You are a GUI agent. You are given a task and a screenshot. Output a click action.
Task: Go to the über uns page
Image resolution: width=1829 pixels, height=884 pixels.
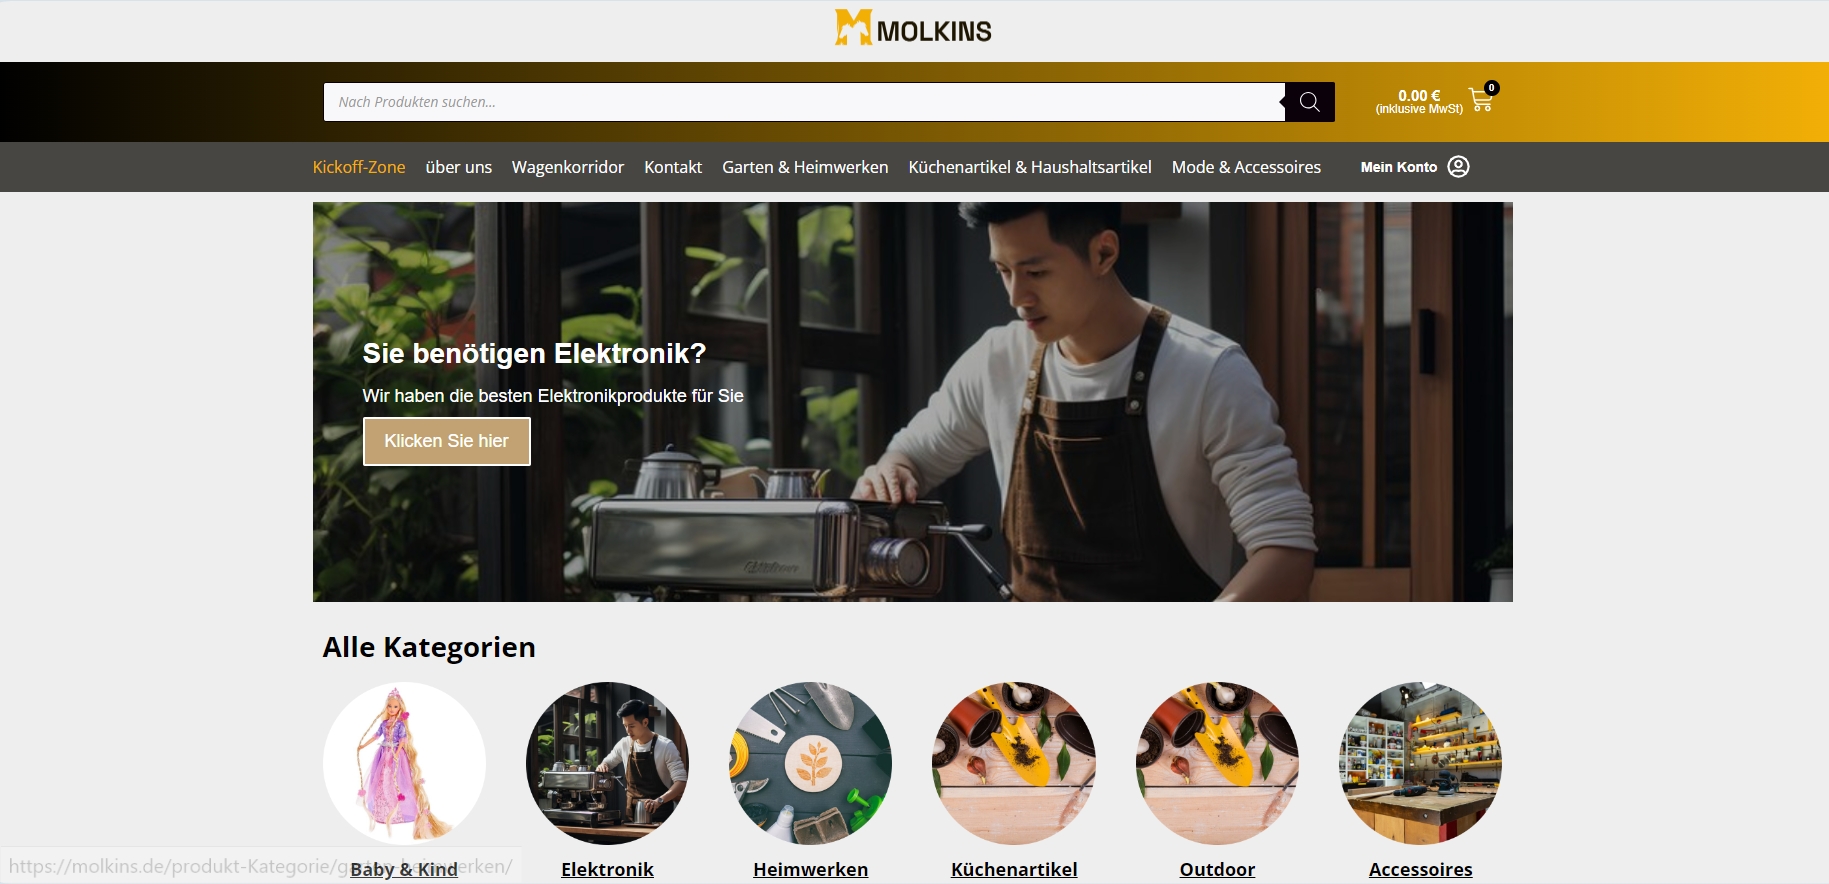tap(459, 167)
